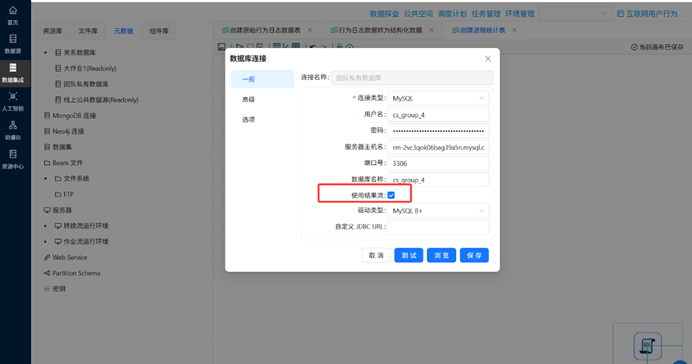The image size is (692, 364).
Task: Click the 当前画布已保存 status icon
Action: 634,47
